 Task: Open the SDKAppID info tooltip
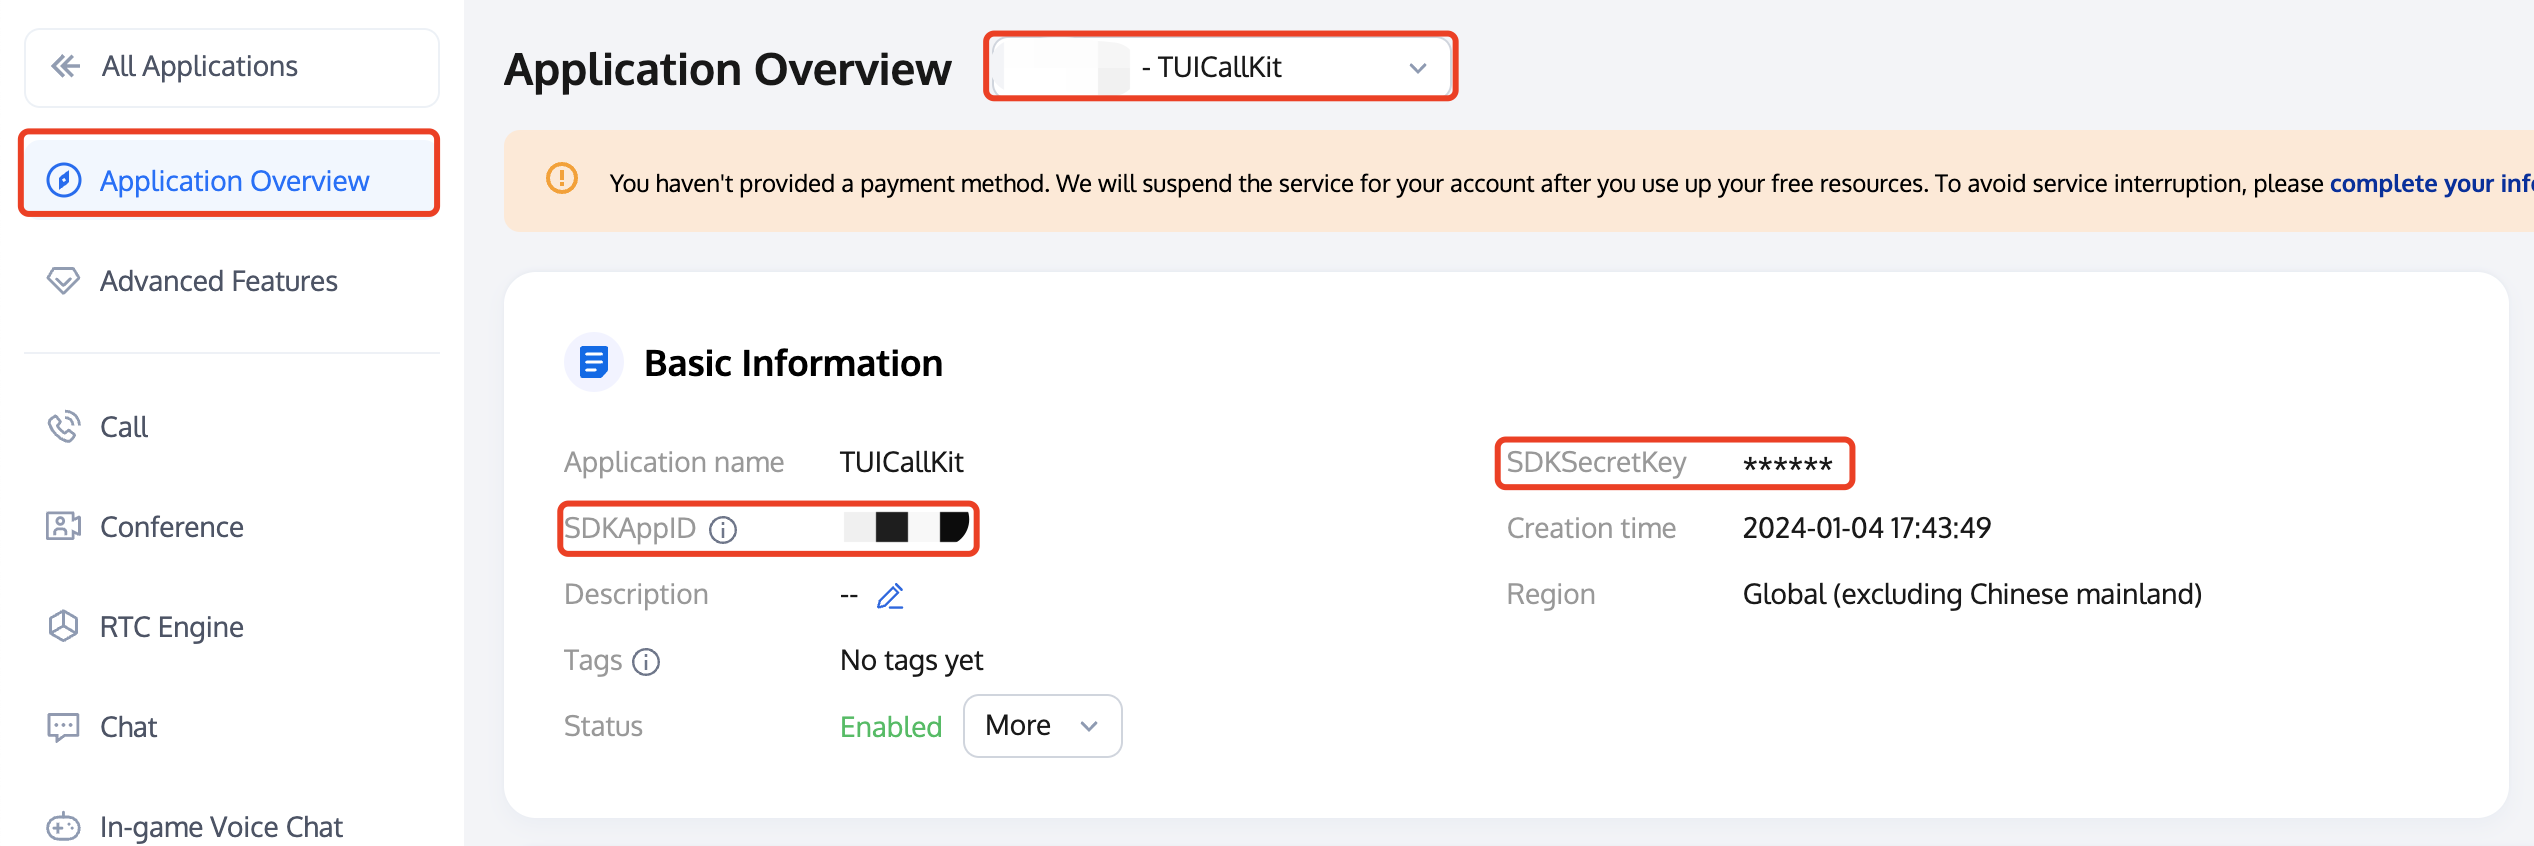[723, 529]
